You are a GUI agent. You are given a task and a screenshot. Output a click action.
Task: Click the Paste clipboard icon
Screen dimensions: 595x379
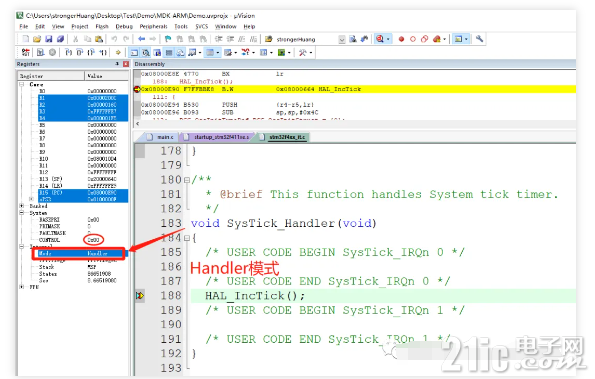tap(99, 39)
